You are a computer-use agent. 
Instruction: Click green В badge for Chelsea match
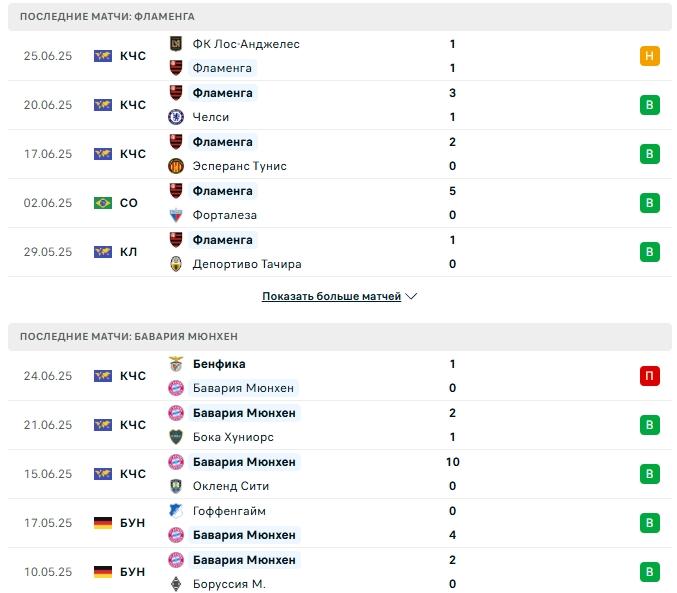[650, 105]
